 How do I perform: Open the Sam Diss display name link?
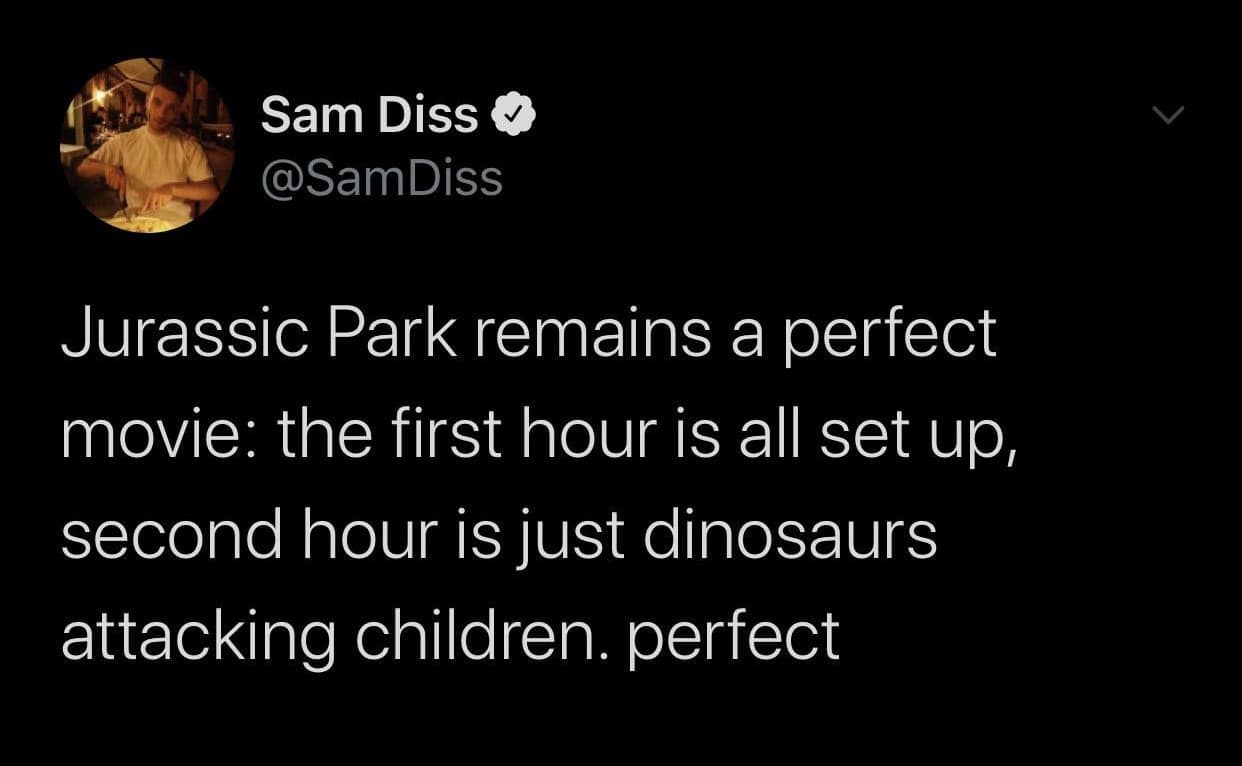(369, 117)
